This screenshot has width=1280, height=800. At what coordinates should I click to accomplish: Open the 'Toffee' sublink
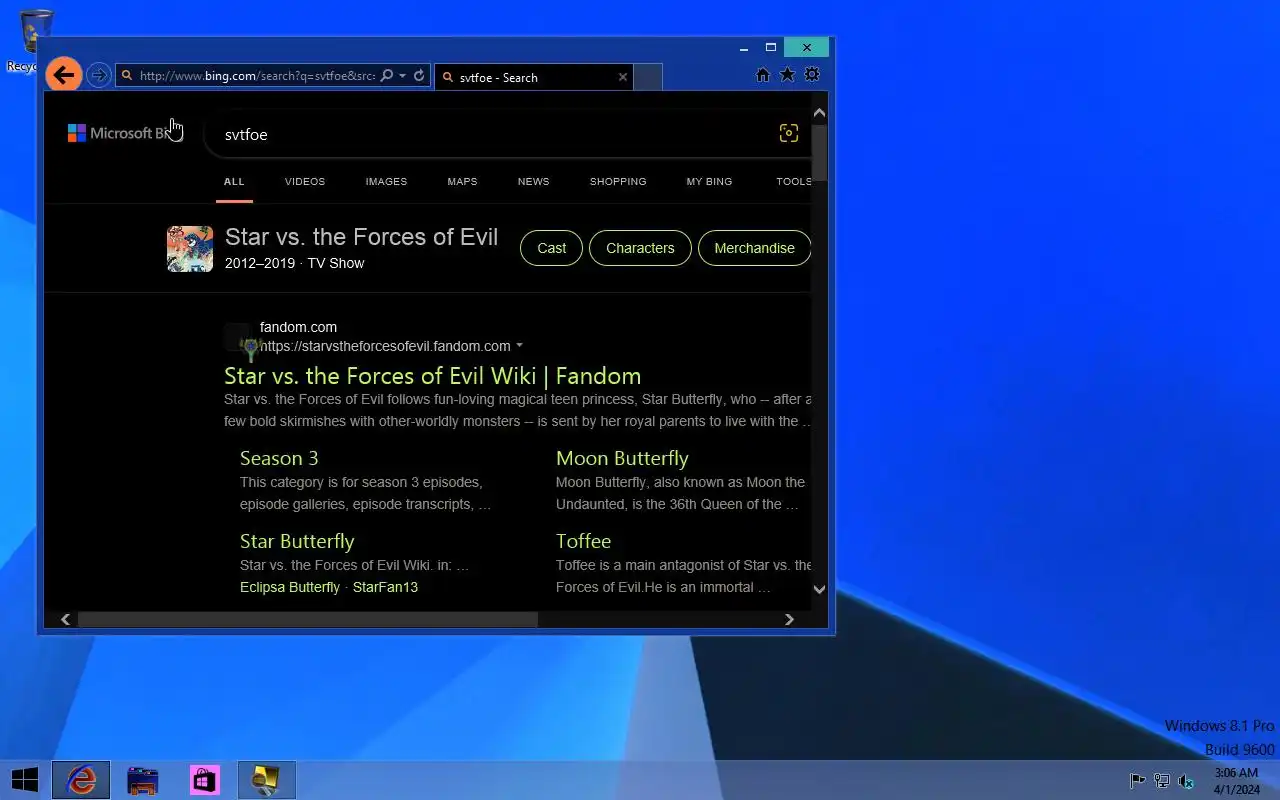(x=583, y=541)
